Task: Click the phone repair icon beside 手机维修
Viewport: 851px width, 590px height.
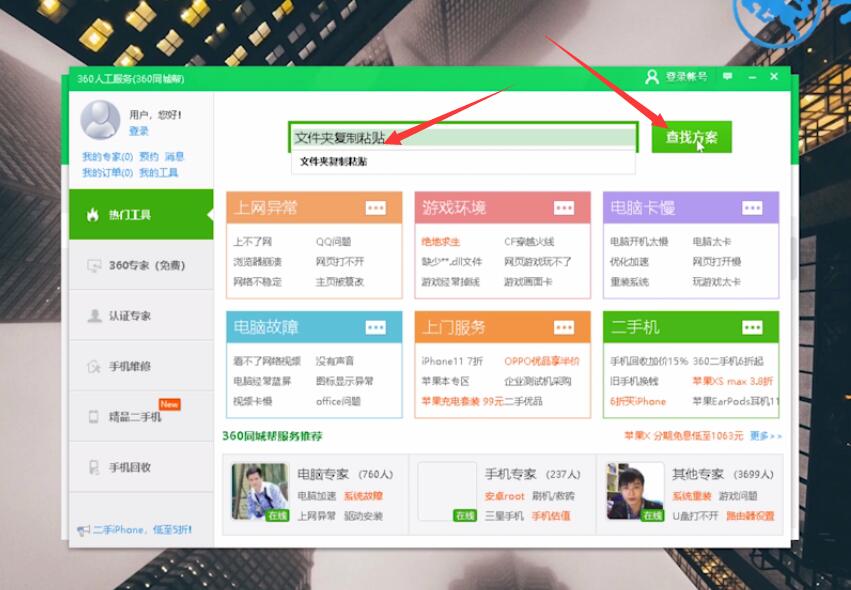Action: 94,366
